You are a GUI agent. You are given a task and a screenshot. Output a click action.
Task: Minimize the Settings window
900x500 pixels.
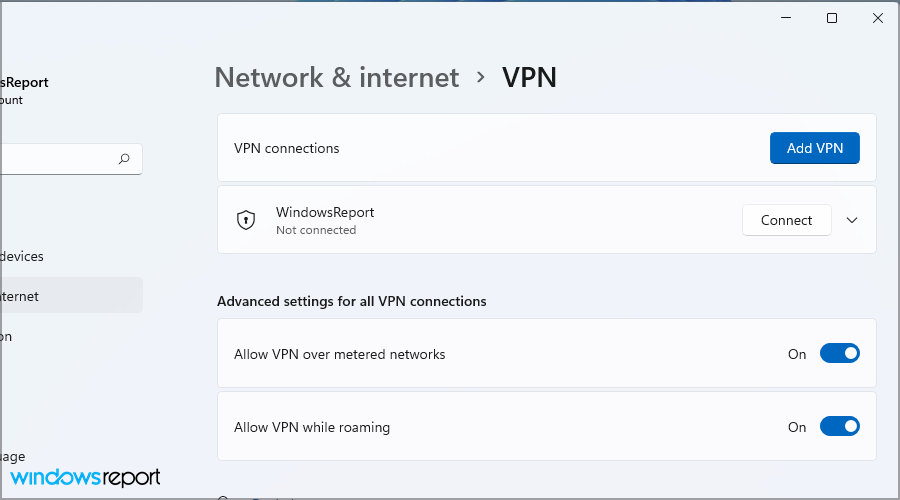click(785, 18)
